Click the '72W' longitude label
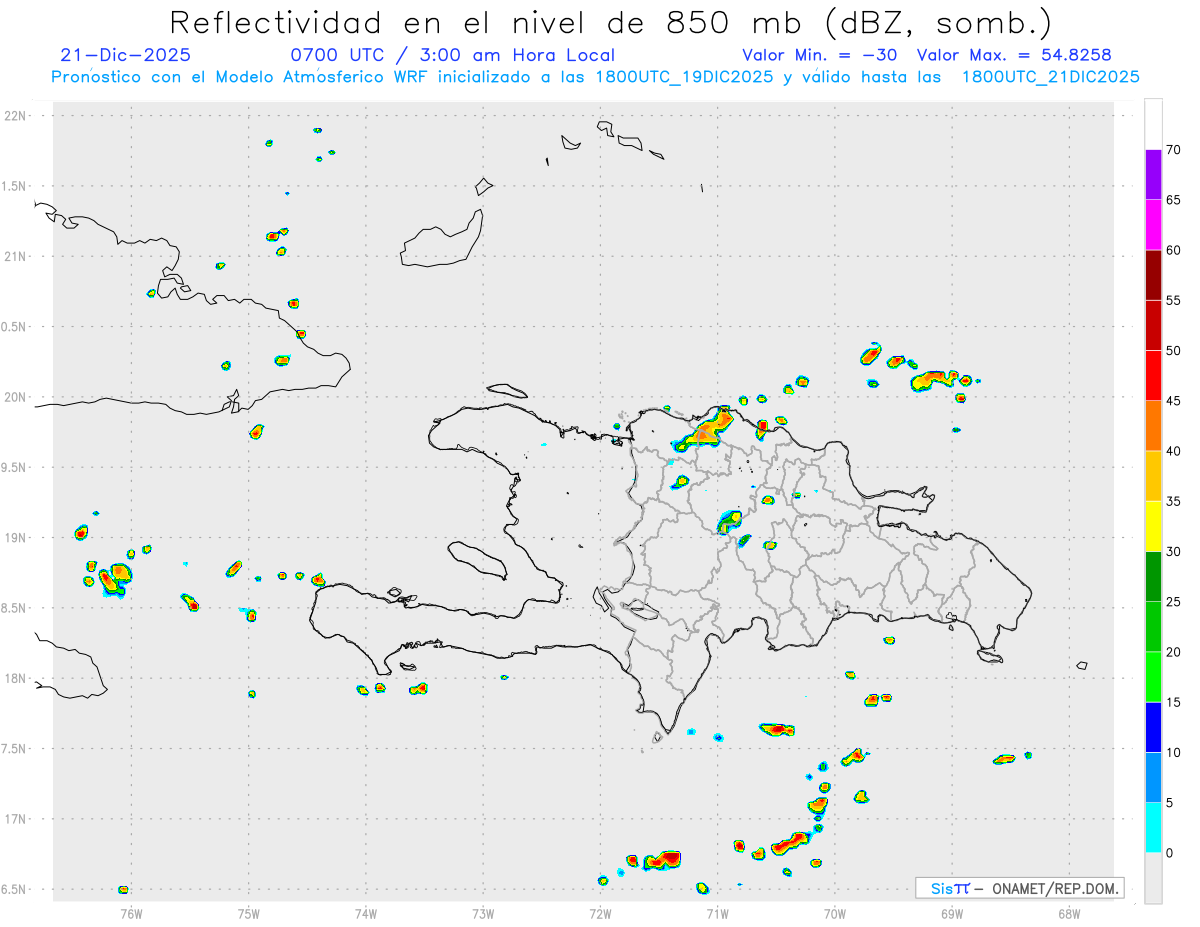1200x927 pixels. pos(600,912)
